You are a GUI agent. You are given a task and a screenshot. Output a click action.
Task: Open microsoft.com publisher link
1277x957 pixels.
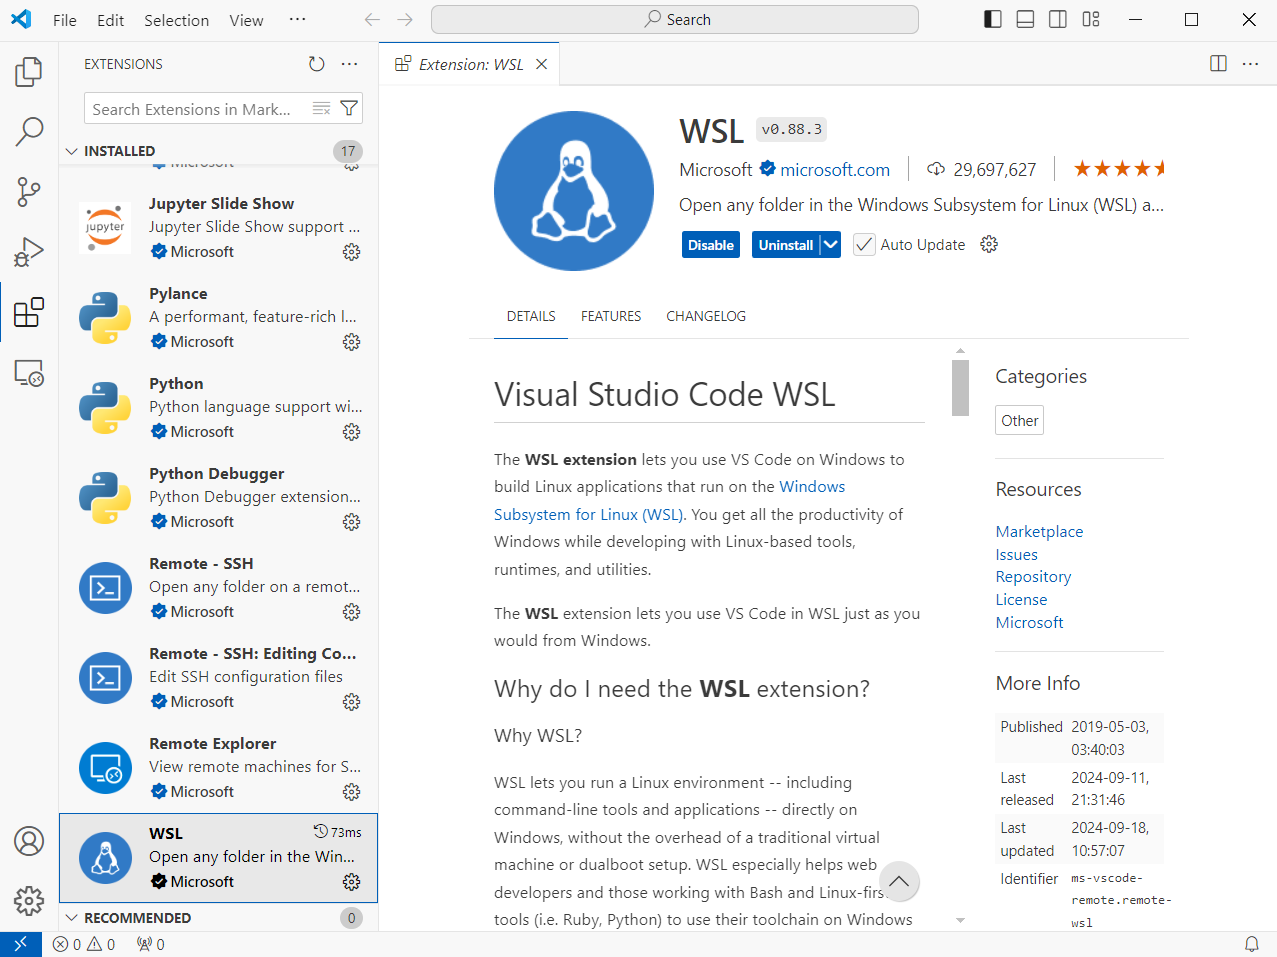coord(835,170)
